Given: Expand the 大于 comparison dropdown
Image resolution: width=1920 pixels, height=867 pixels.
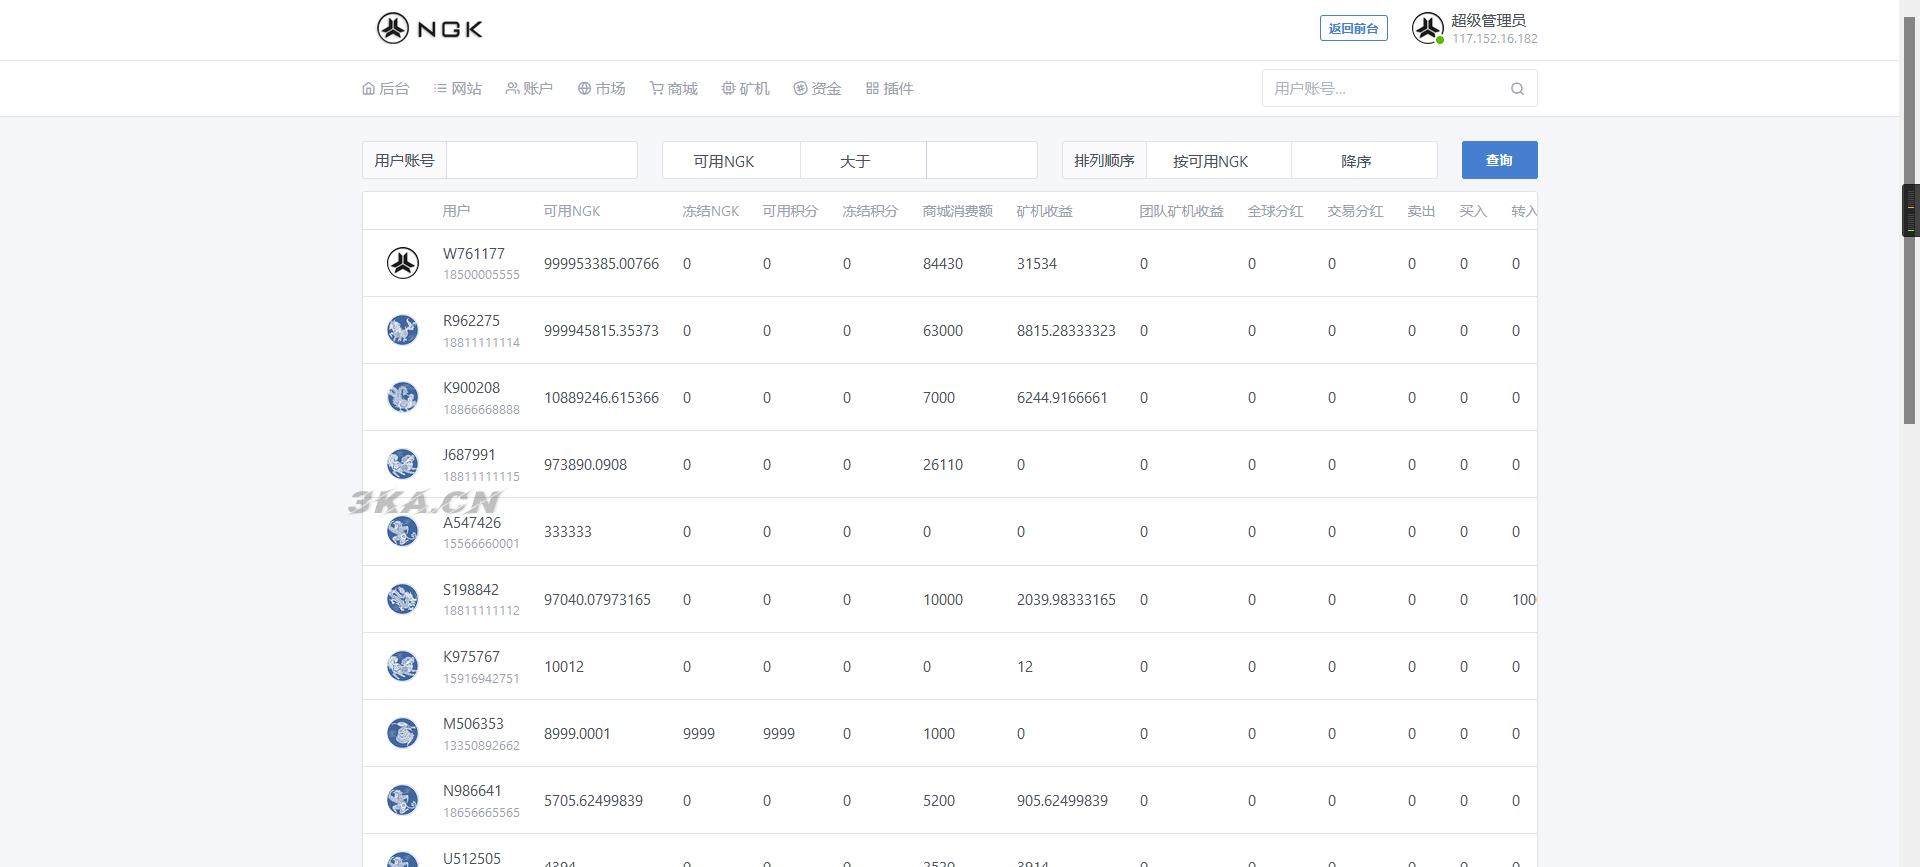Looking at the screenshot, I should (x=863, y=161).
